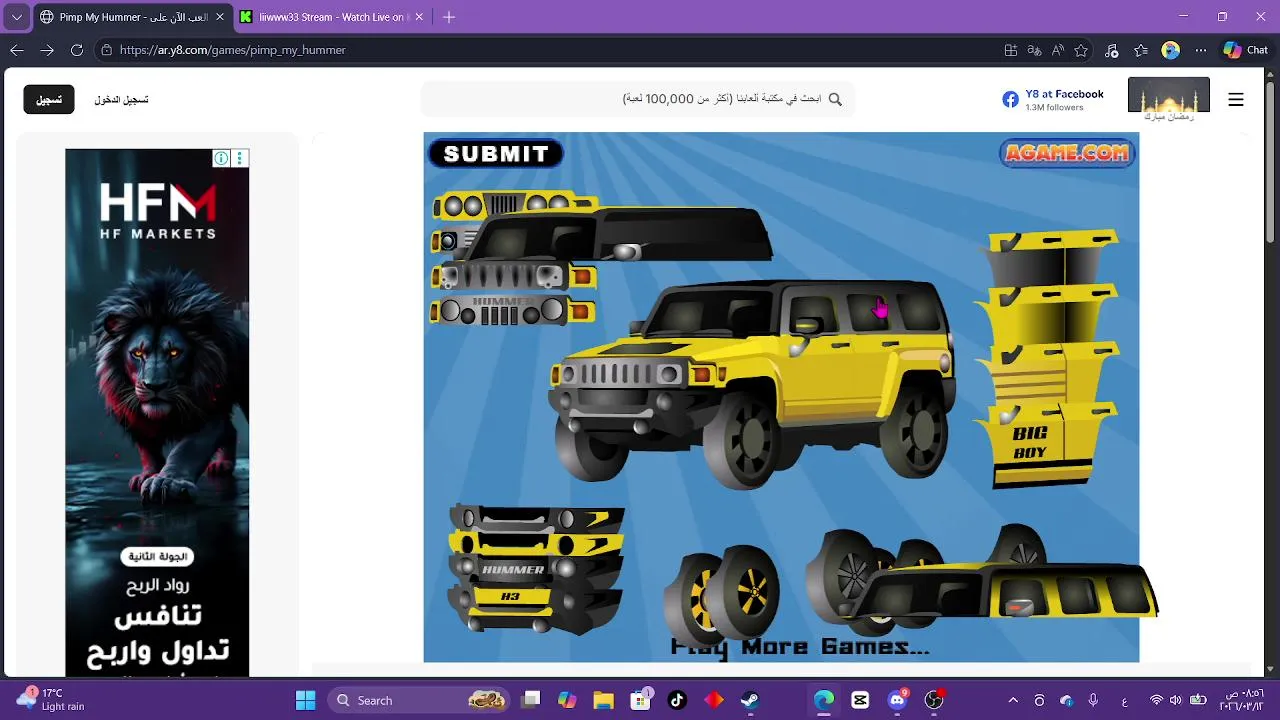The height and width of the screenshot is (720, 1280).
Task: Add this page to favorites
Action: (x=1081, y=50)
